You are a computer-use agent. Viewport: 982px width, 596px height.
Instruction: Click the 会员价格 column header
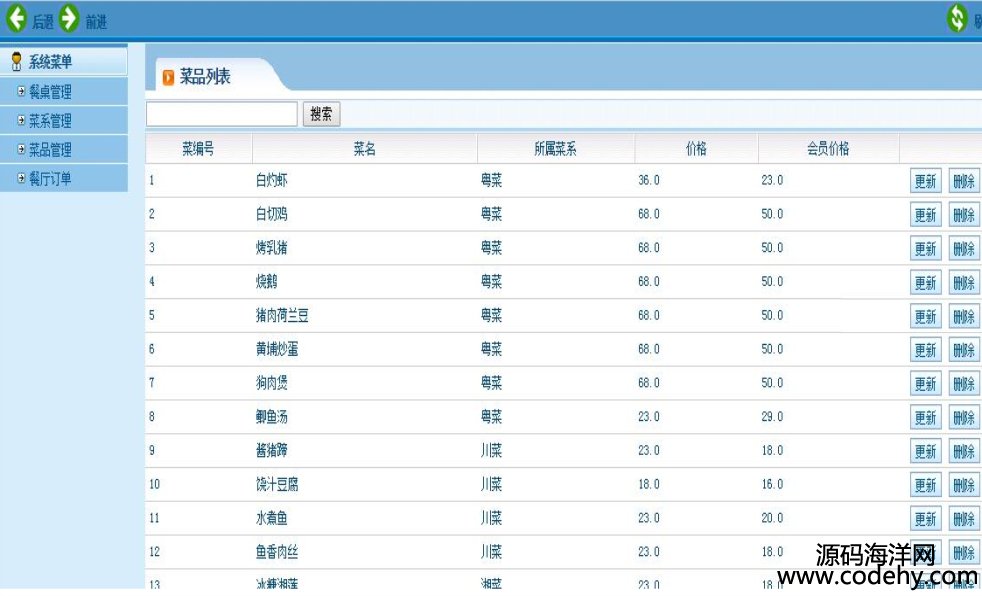[x=828, y=148]
